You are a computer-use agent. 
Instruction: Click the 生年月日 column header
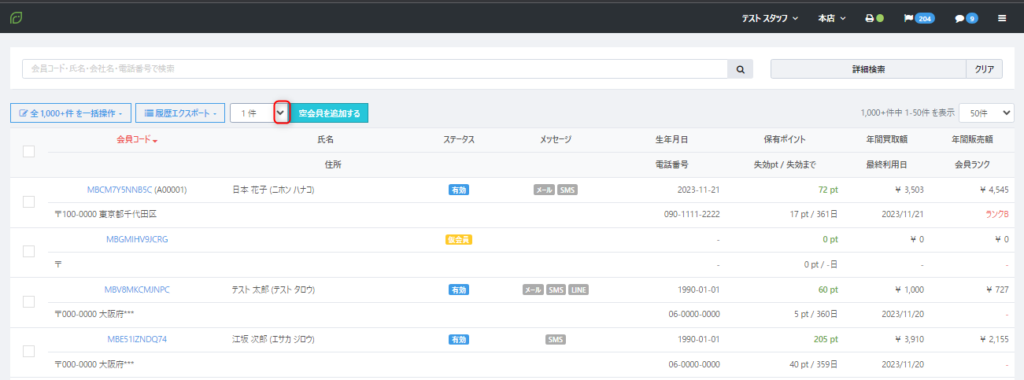672,140
